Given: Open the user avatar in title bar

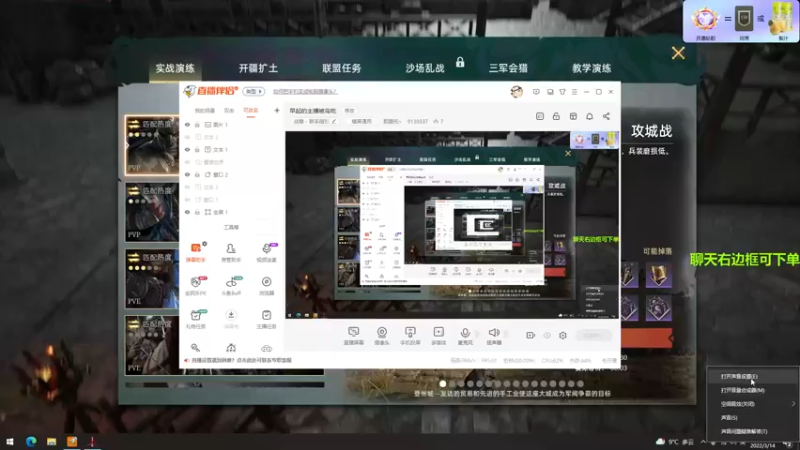Looking at the screenshot, I should click(516, 92).
